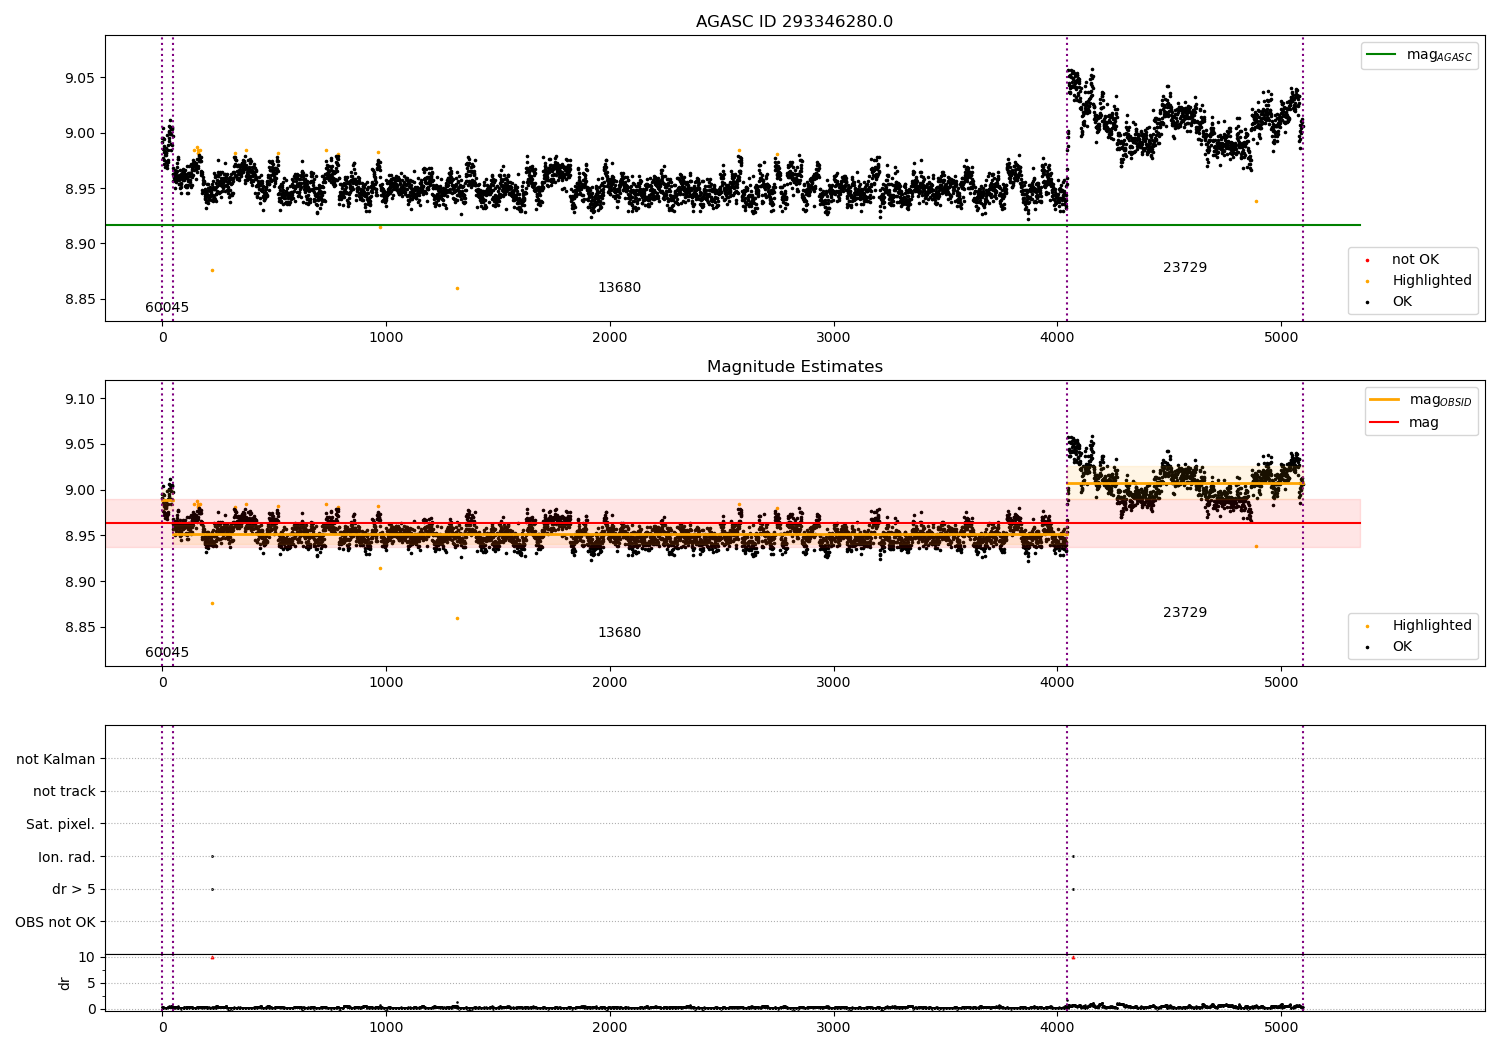This screenshot has height=1050, width=1500.
Task: Click the '13680' obsid label in top plot
Action: tap(619, 288)
